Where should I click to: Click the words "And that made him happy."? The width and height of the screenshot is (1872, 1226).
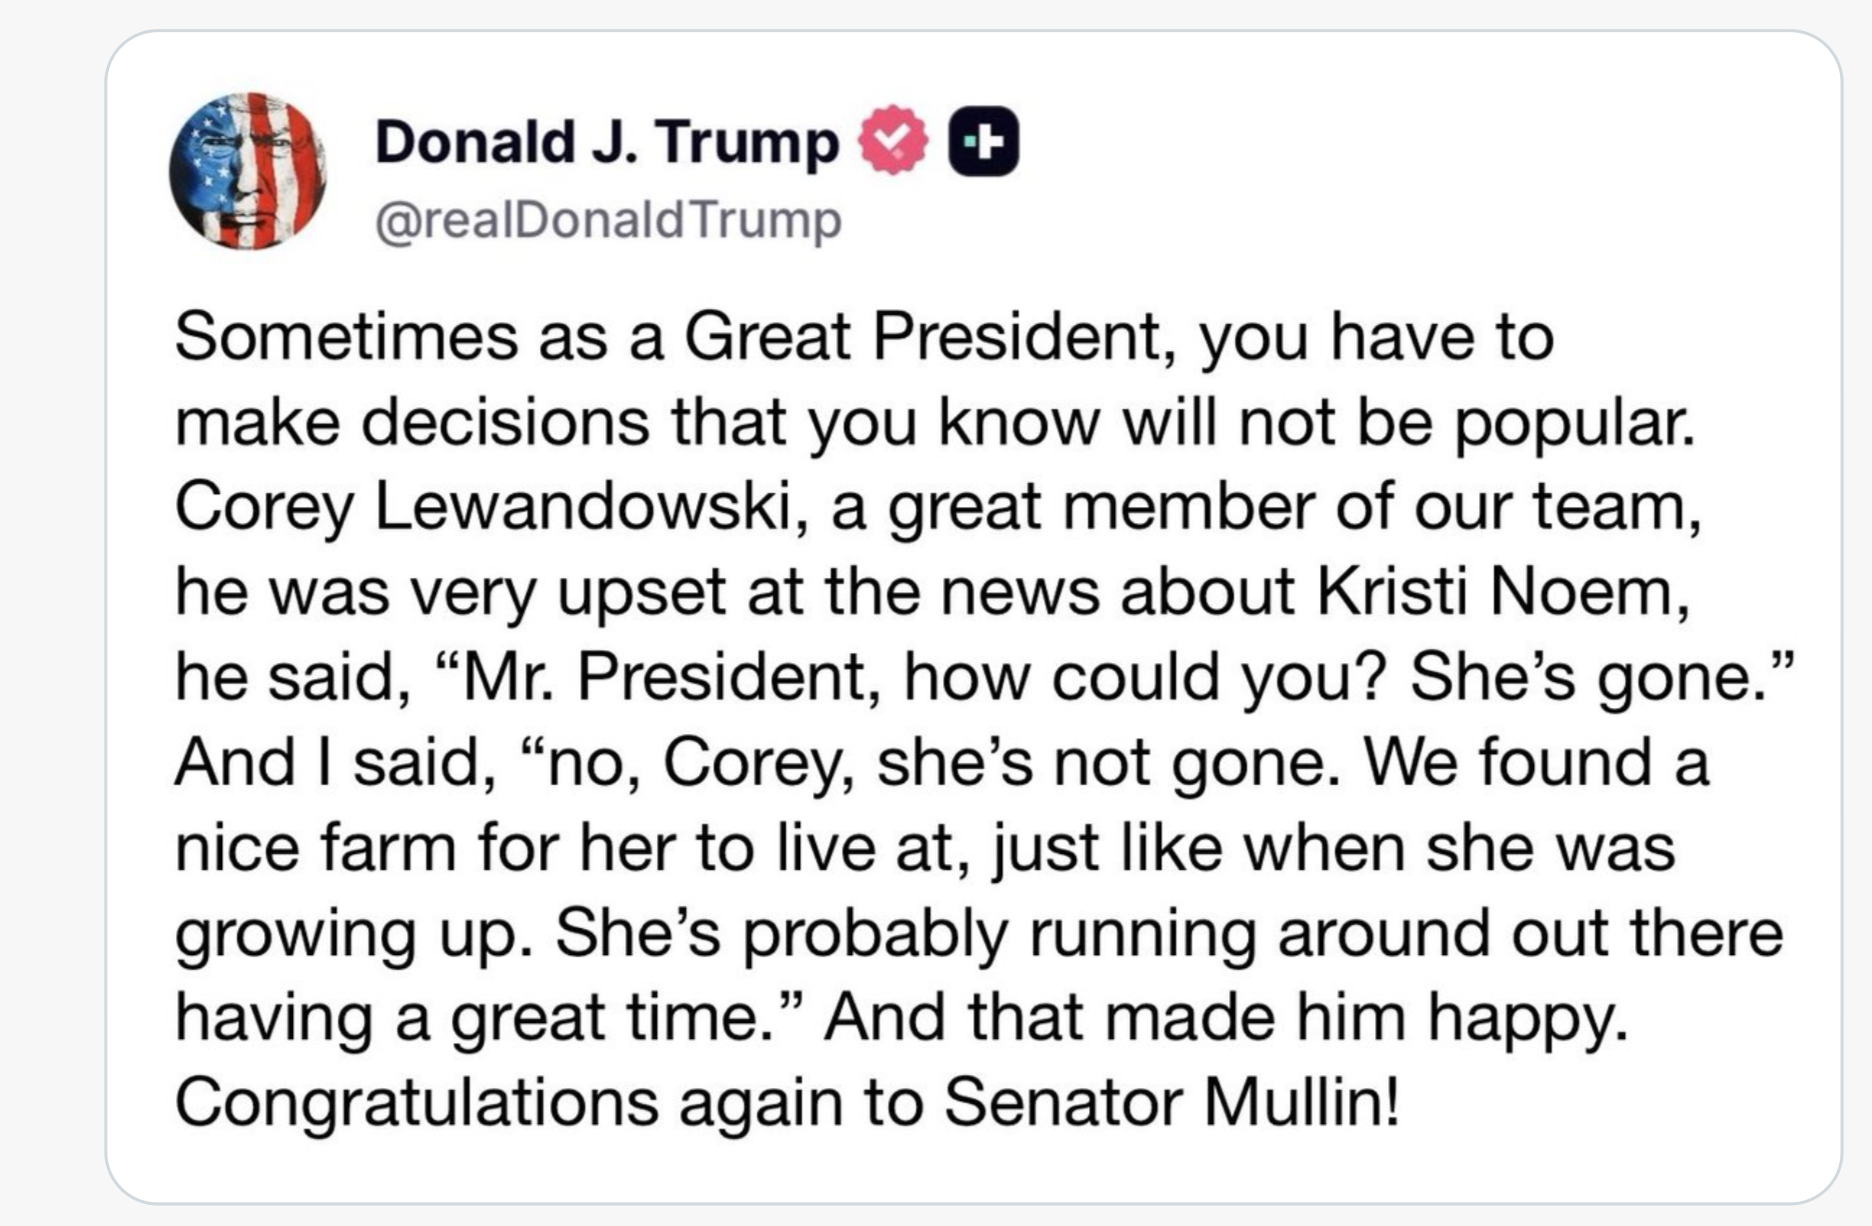(1226, 1016)
